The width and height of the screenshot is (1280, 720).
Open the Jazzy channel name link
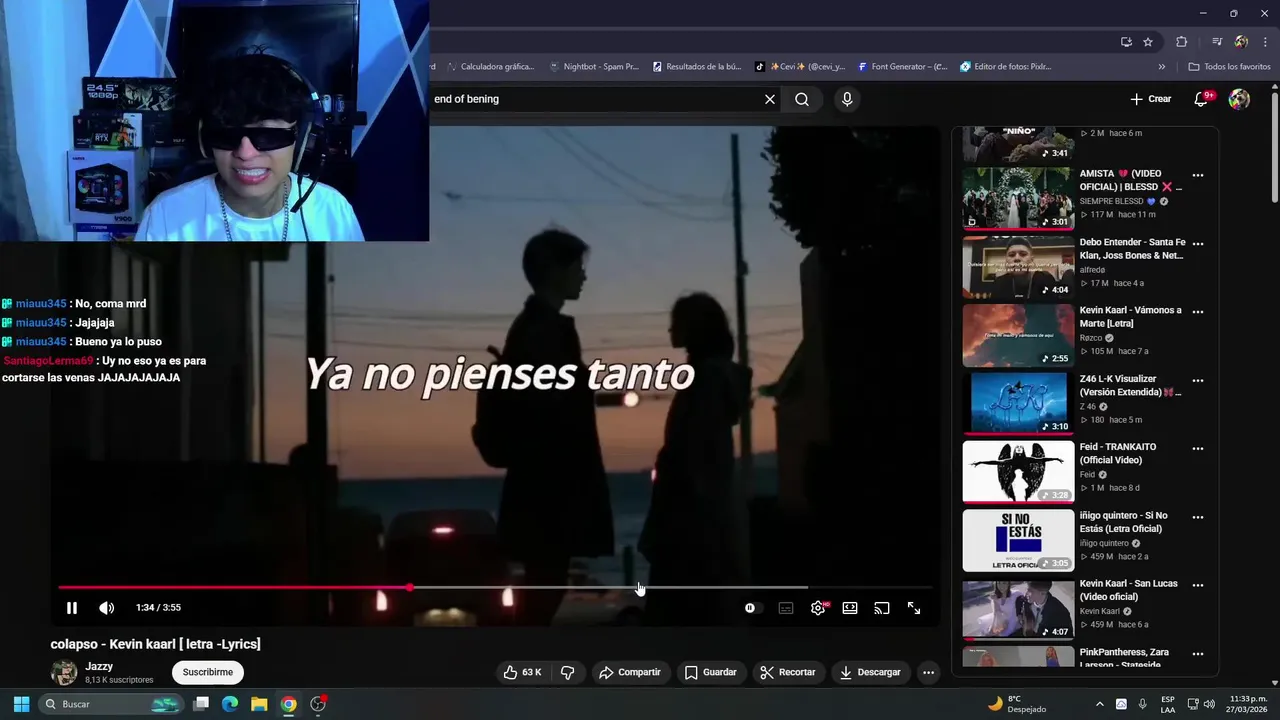point(99,666)
